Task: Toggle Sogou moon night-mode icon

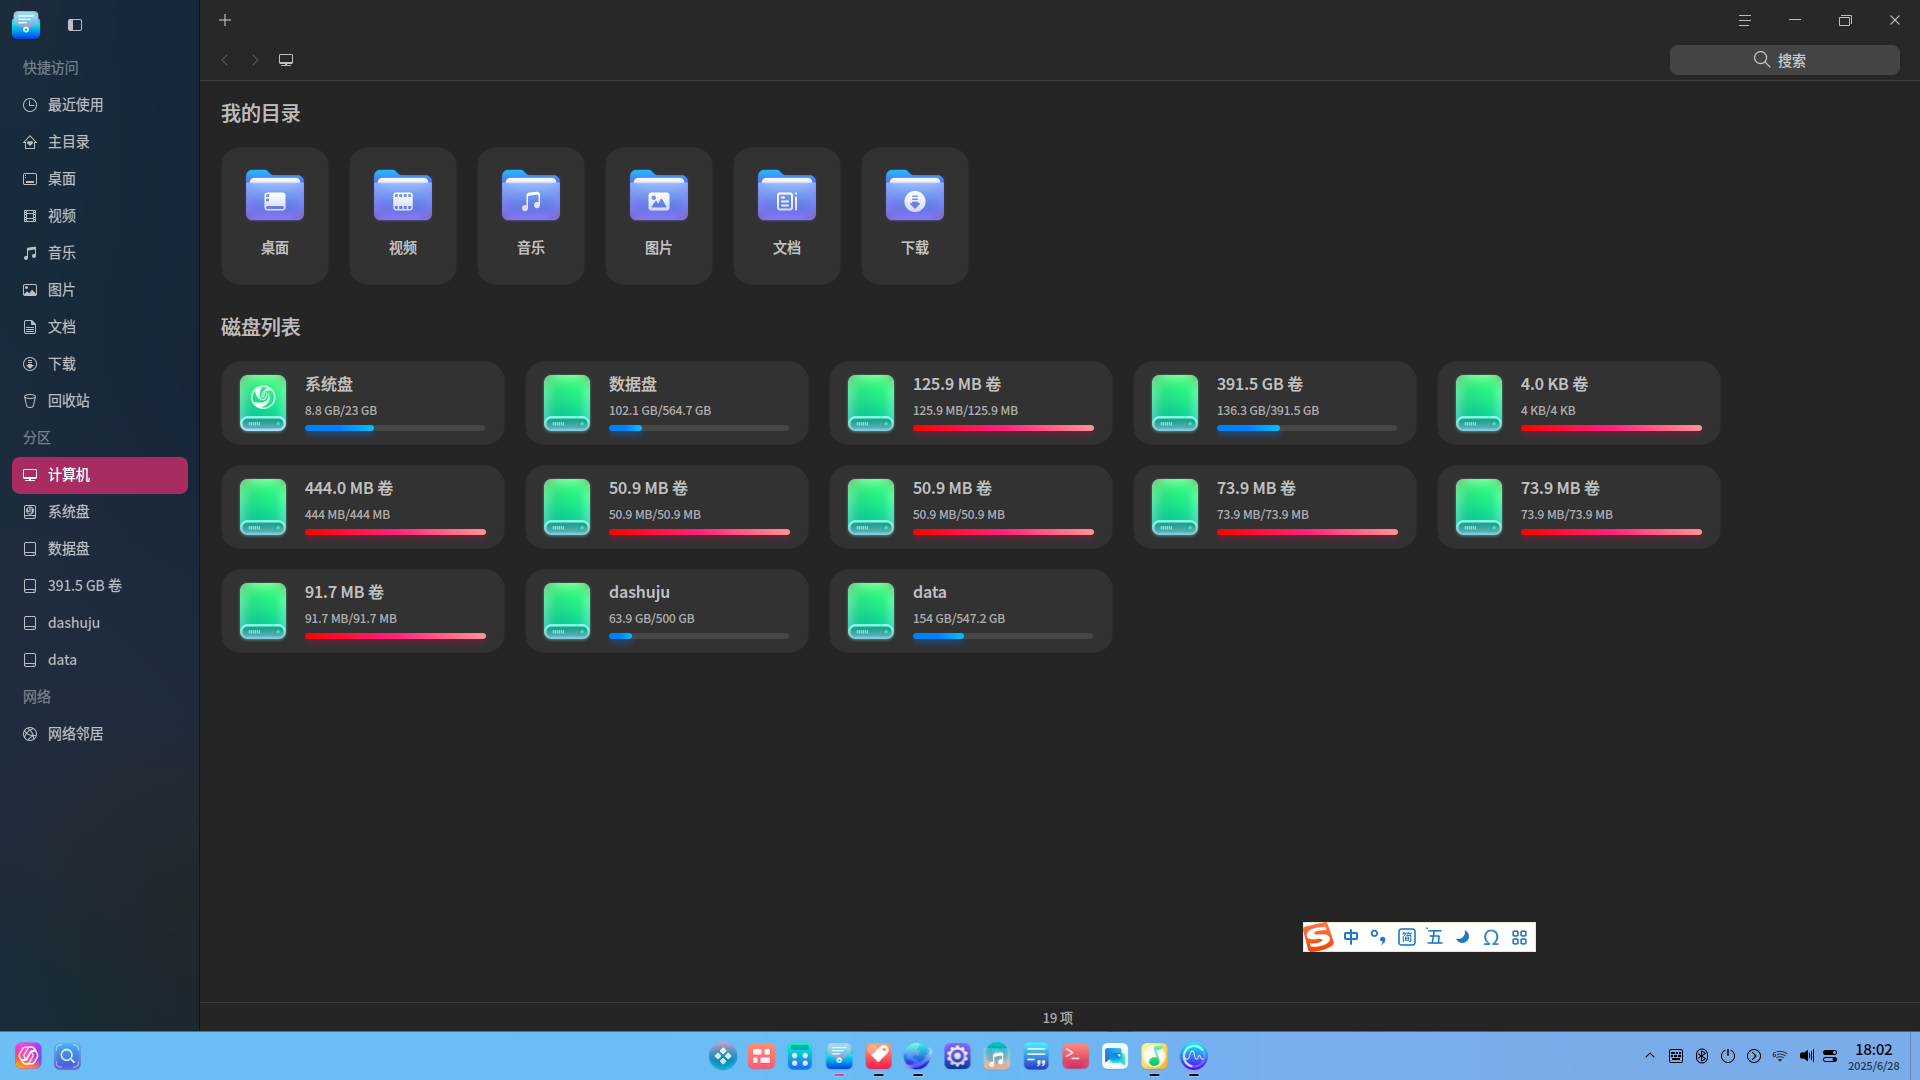Action: (x=1463, y=937)
